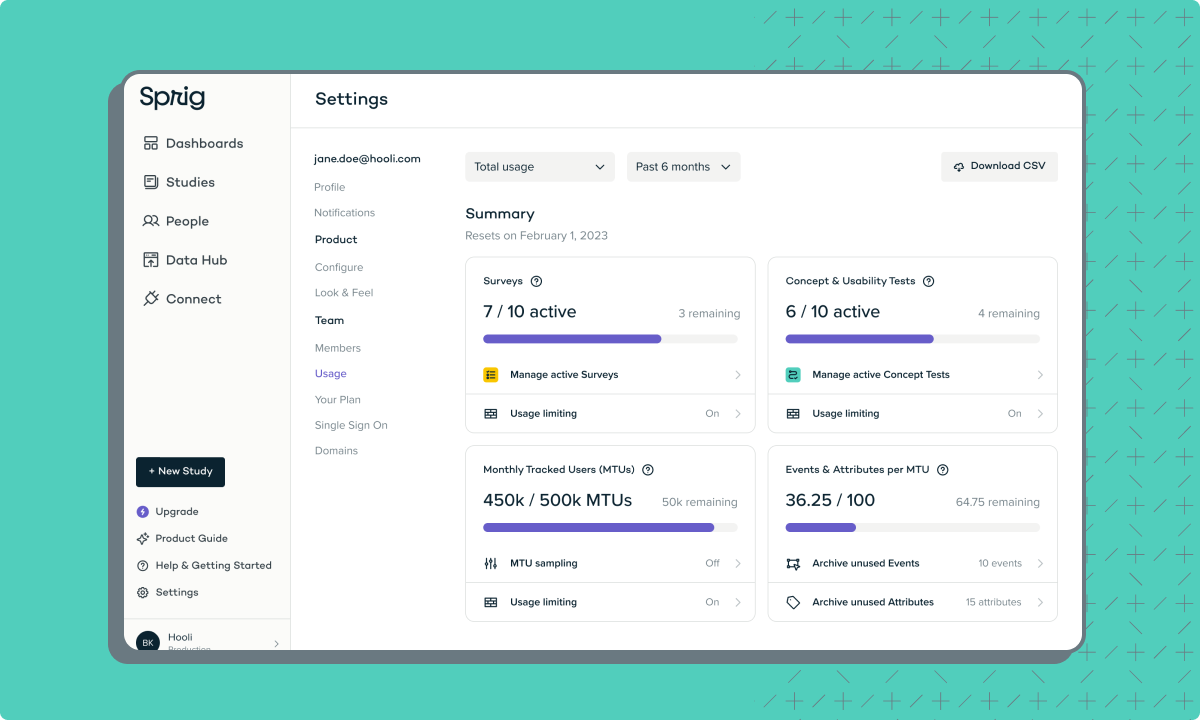This screenshot has height=720, width=1200.
Task: Toggle Usage limiting under Concept & Usability Tests
Action: coord(912,413)
